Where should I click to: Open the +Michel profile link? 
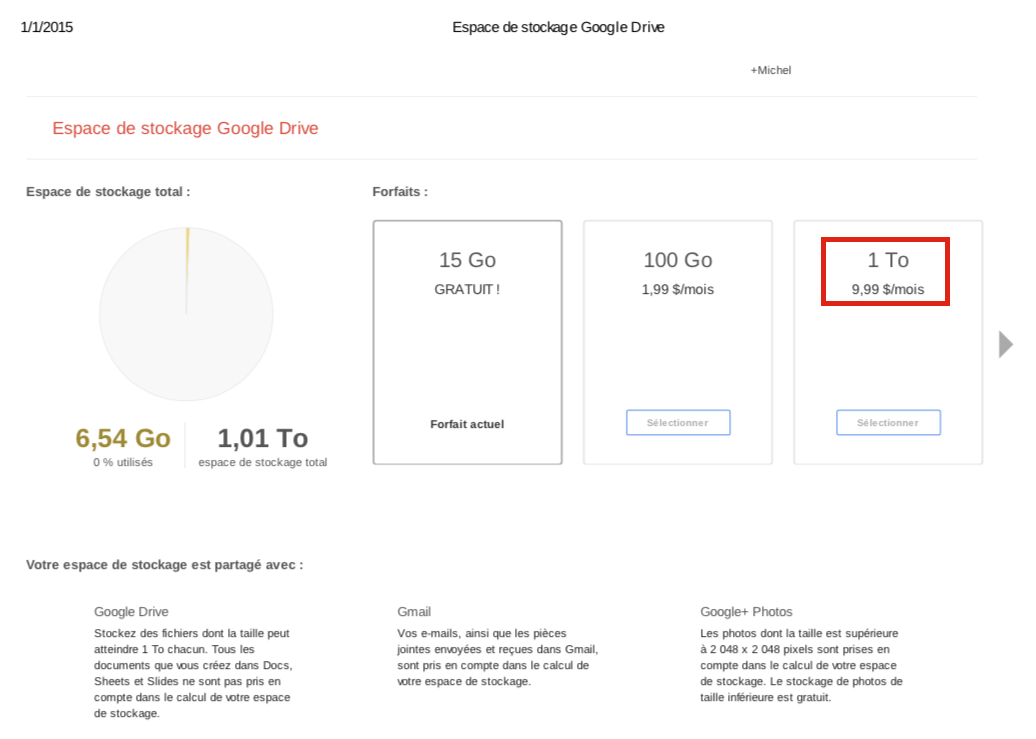click(770, 70)
